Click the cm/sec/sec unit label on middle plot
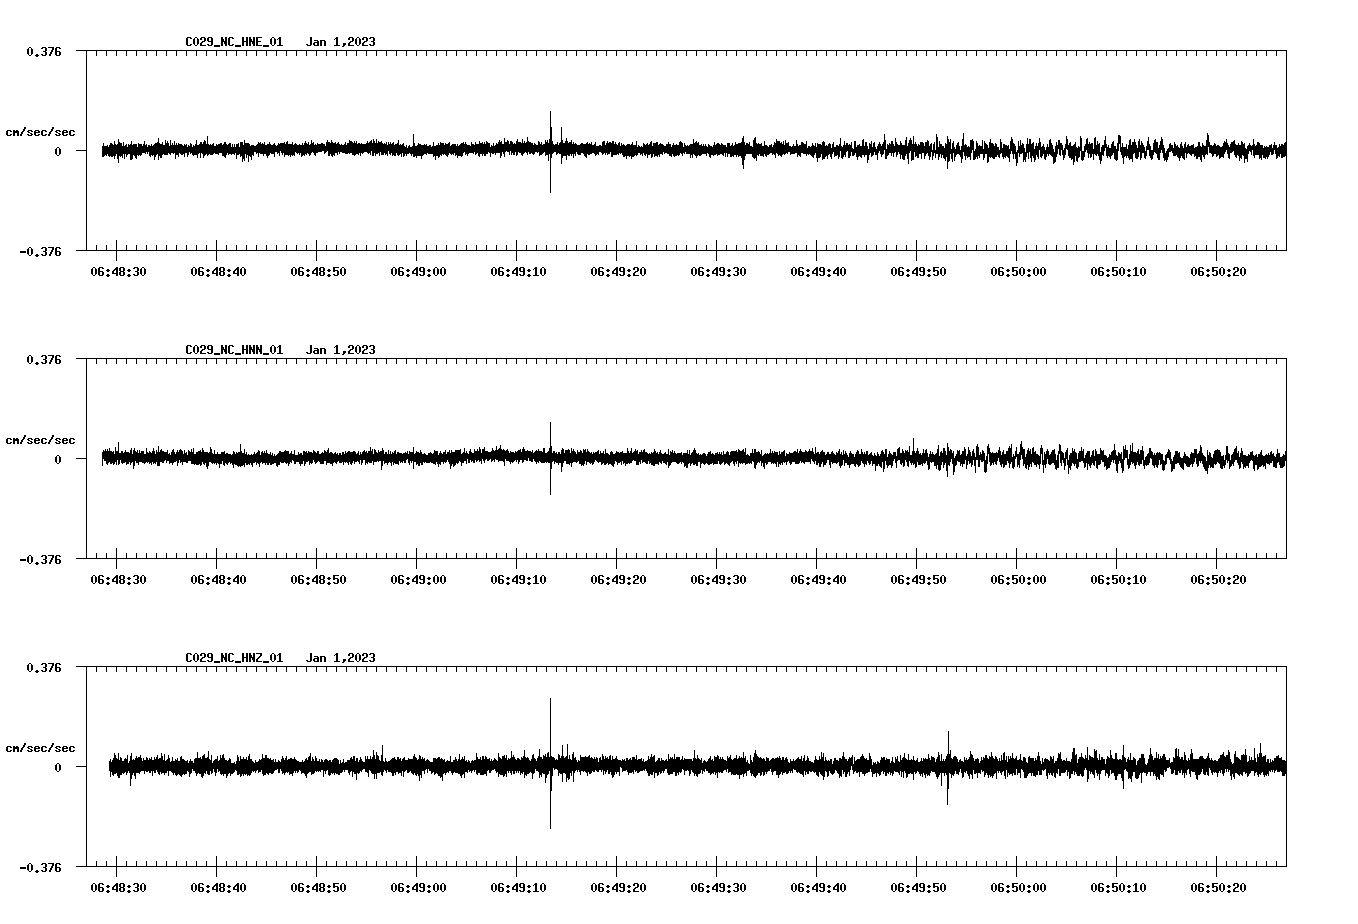Image resolution: width=1358 pixels, height=924 pixels. point(41,439)
